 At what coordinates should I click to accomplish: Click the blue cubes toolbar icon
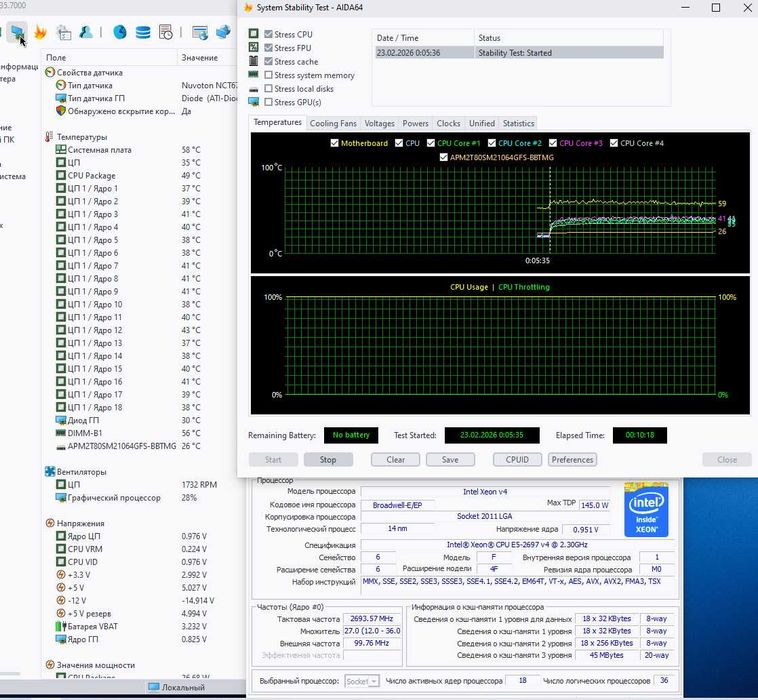(223, 32)
